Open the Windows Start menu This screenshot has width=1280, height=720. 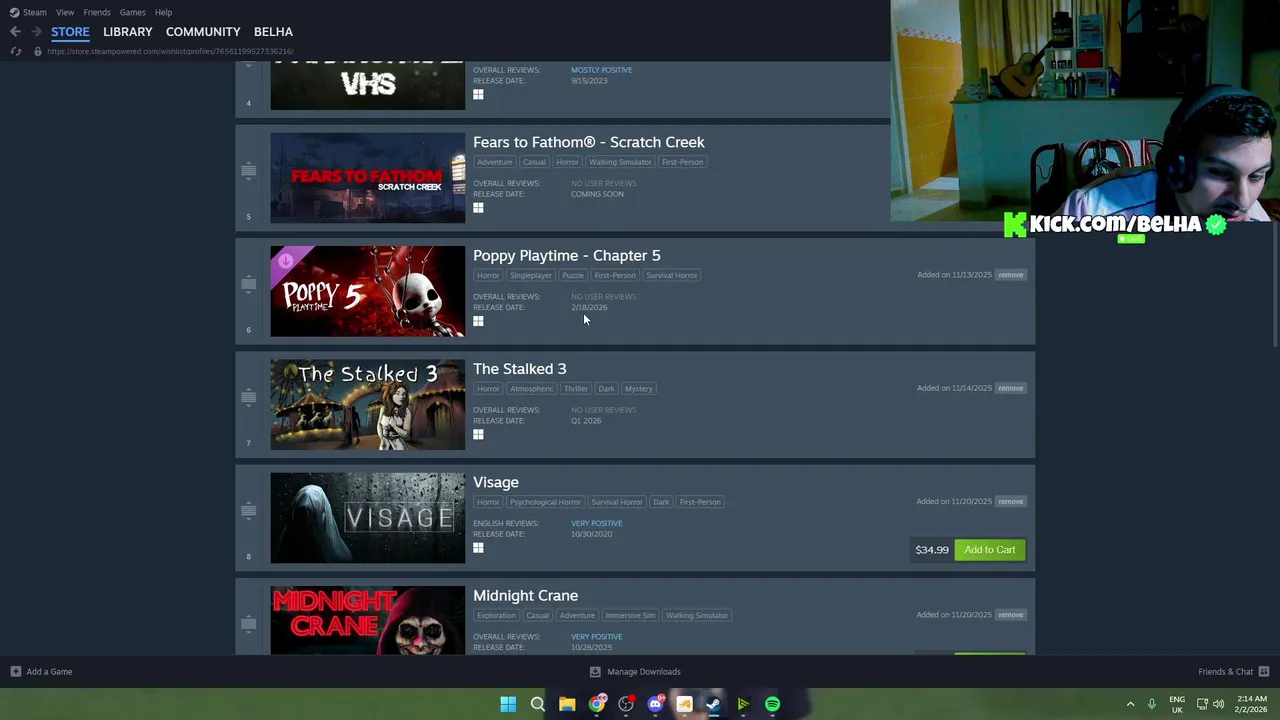click(x=508, y=704)
